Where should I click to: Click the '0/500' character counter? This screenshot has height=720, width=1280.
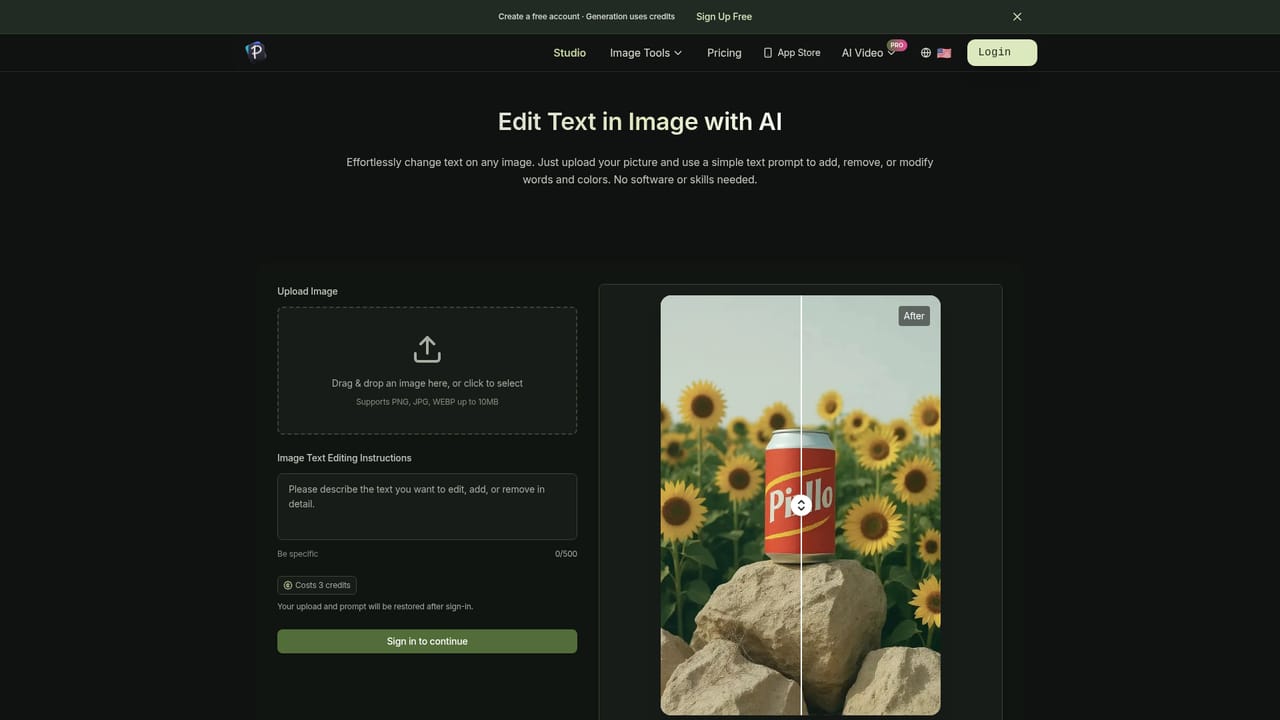pyautogui.click(x=566, y=554)
